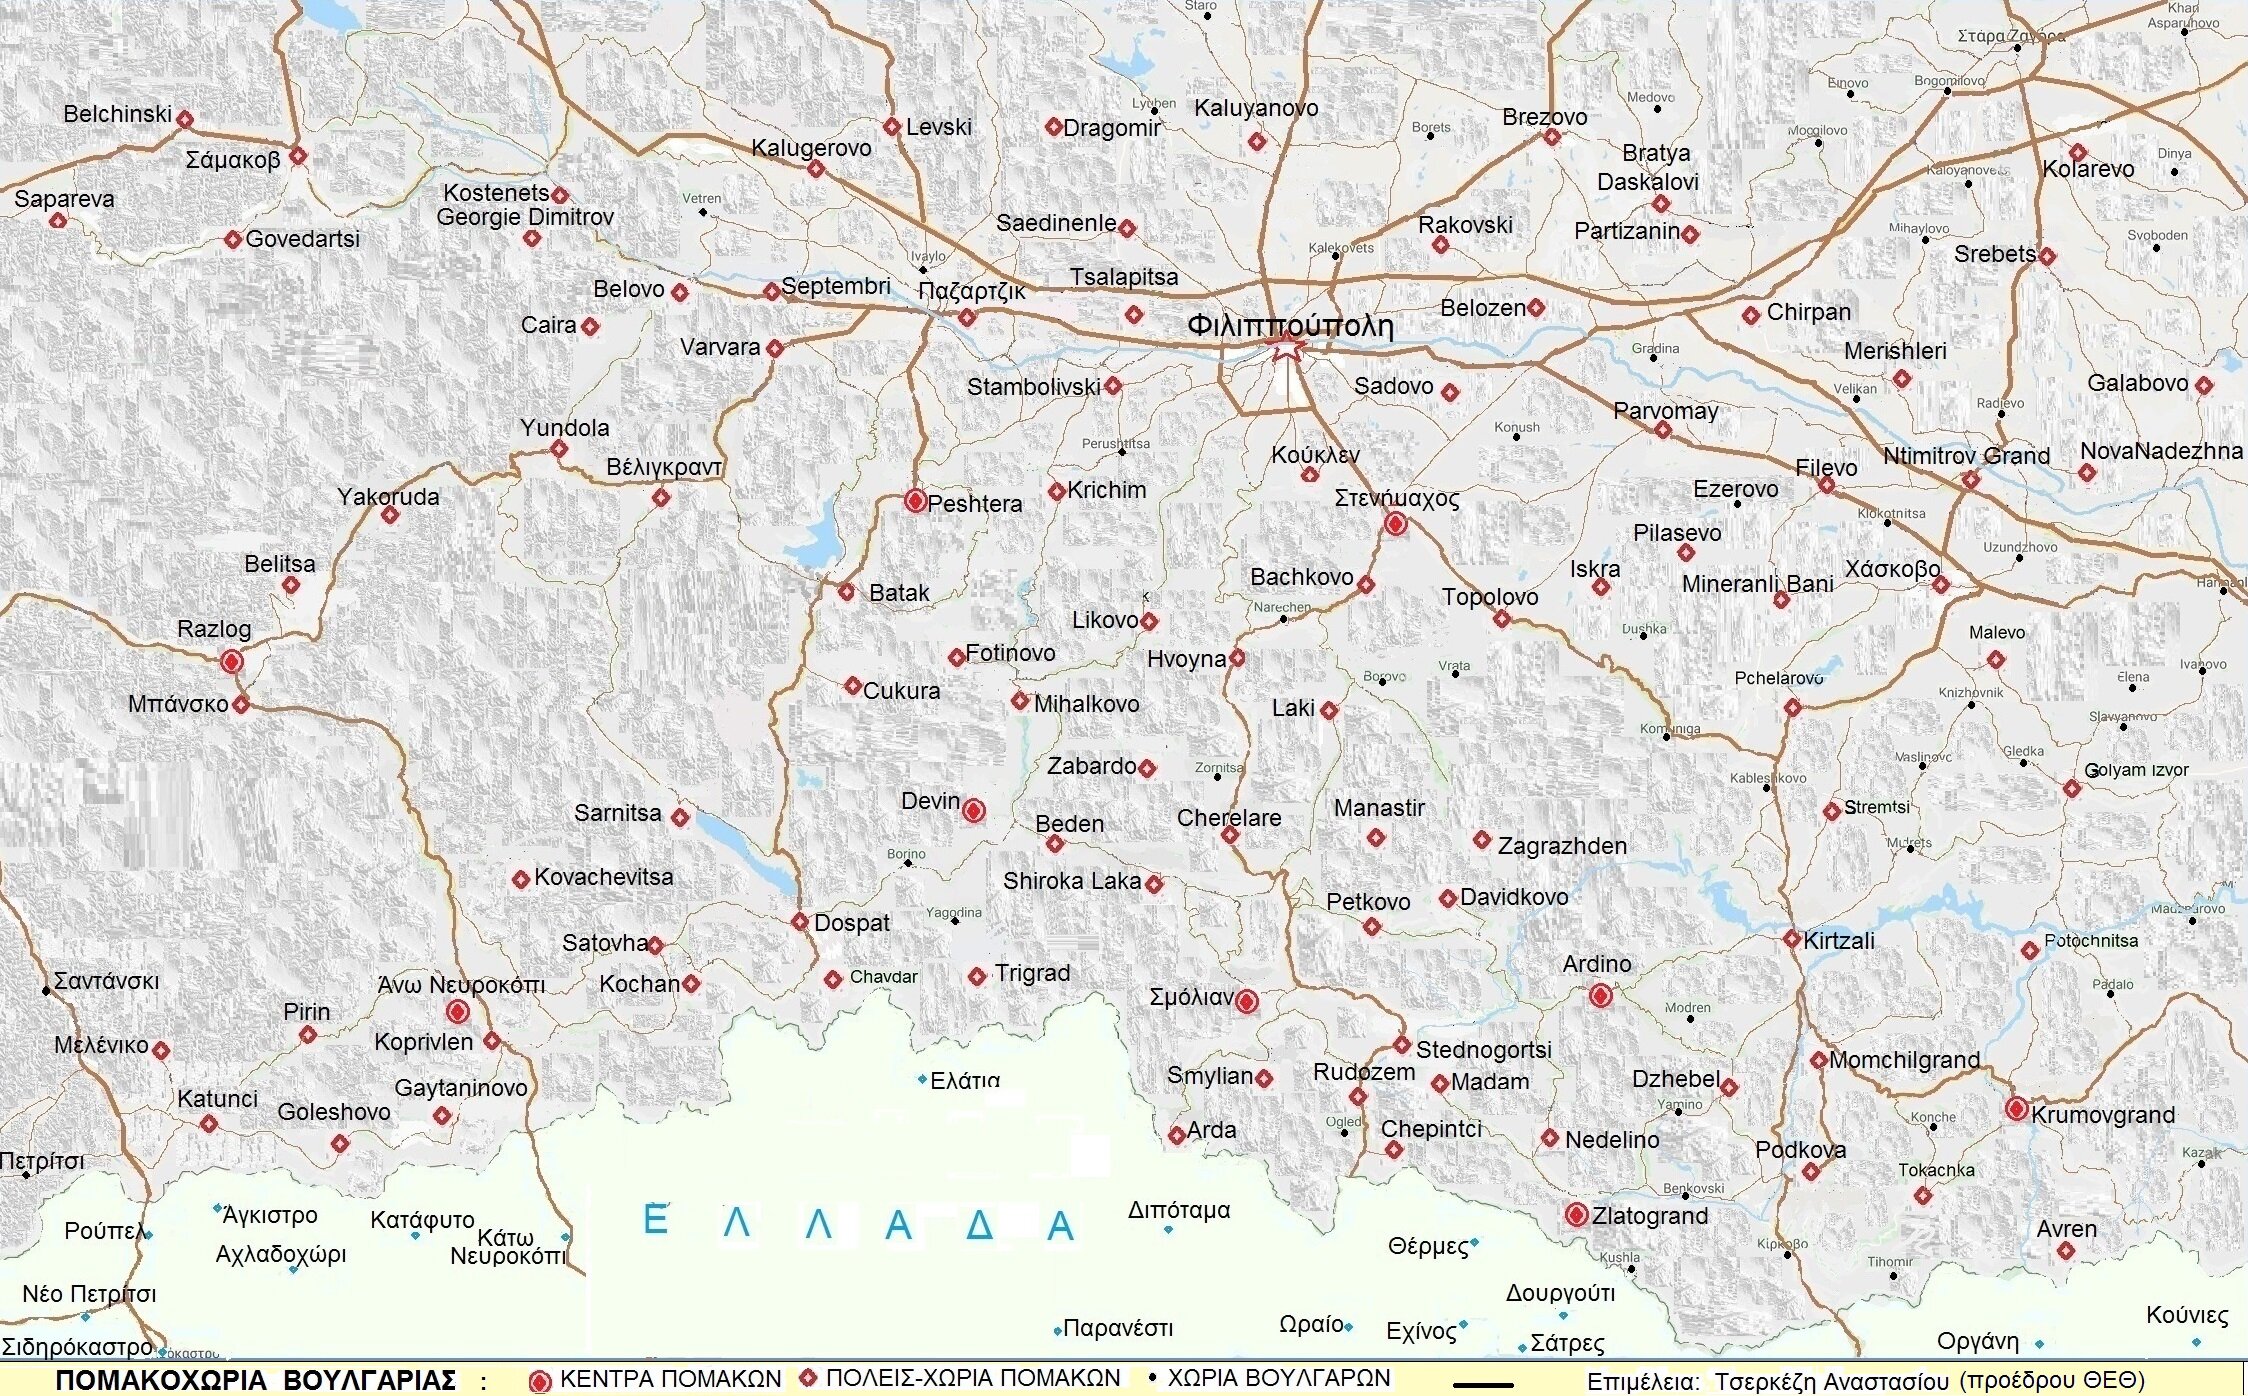Click the Zlatogrand center marker
The height and width of the screenshot is (1396, 2248).
coord(1576,1215)
